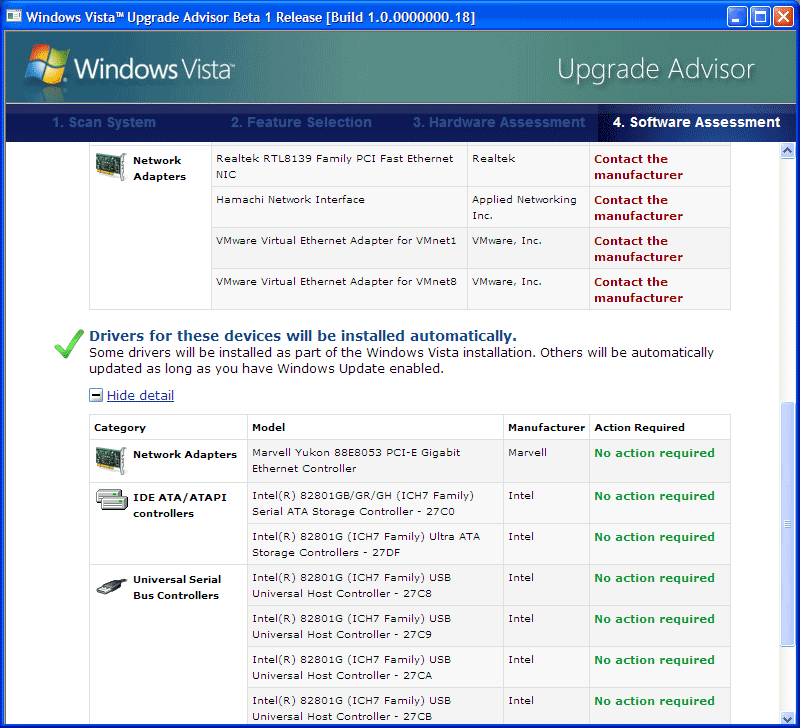Click the Windows Vista flag logo
This screenshot has height=728, width=800.
[x=47, y=64]
